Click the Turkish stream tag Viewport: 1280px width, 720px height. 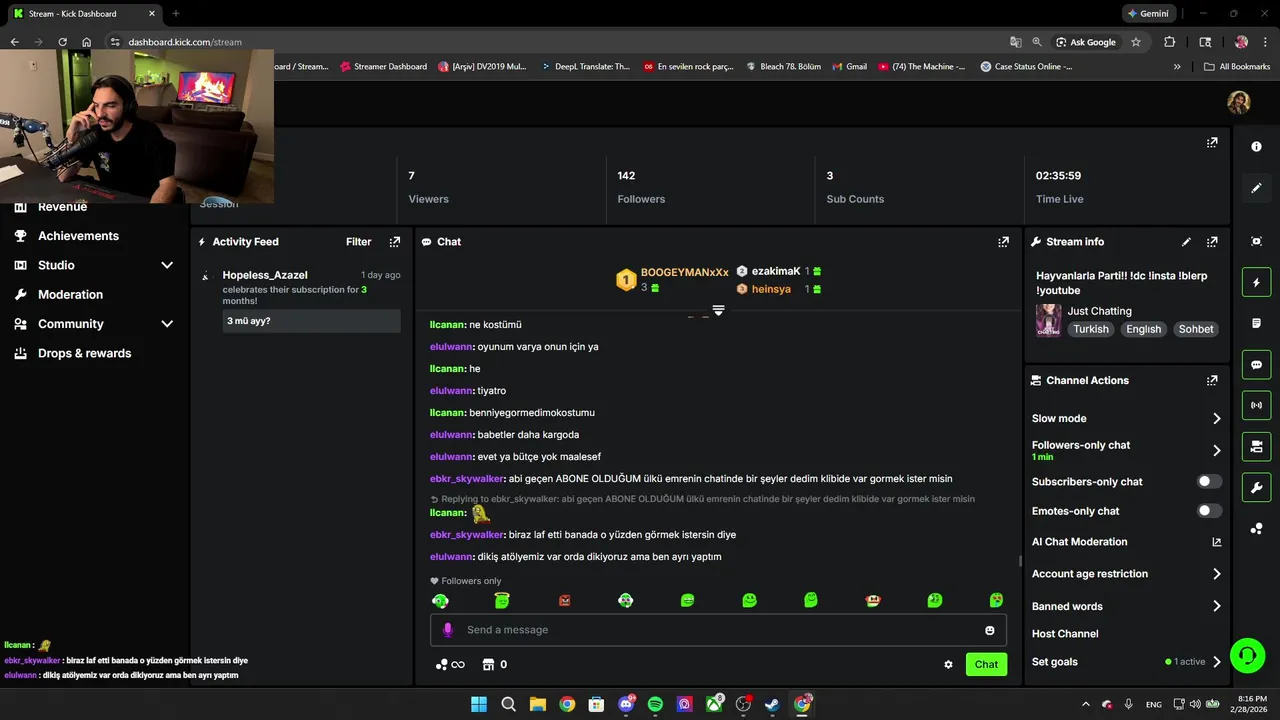pos(1091,329)
